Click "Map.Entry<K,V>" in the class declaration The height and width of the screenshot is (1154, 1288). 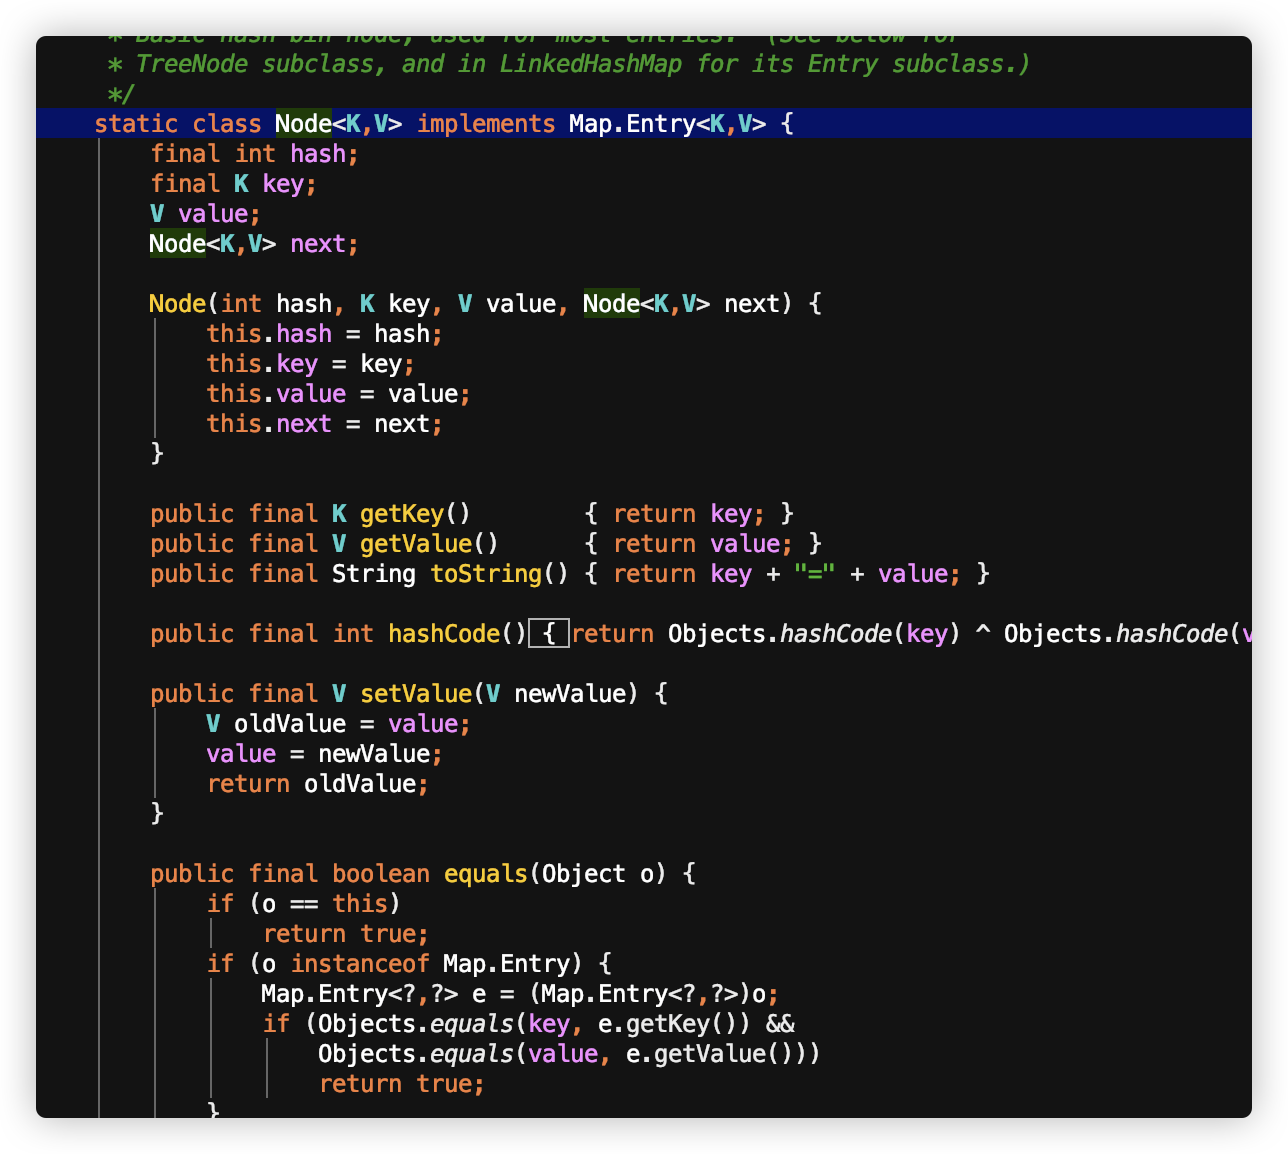coord(668,123)
